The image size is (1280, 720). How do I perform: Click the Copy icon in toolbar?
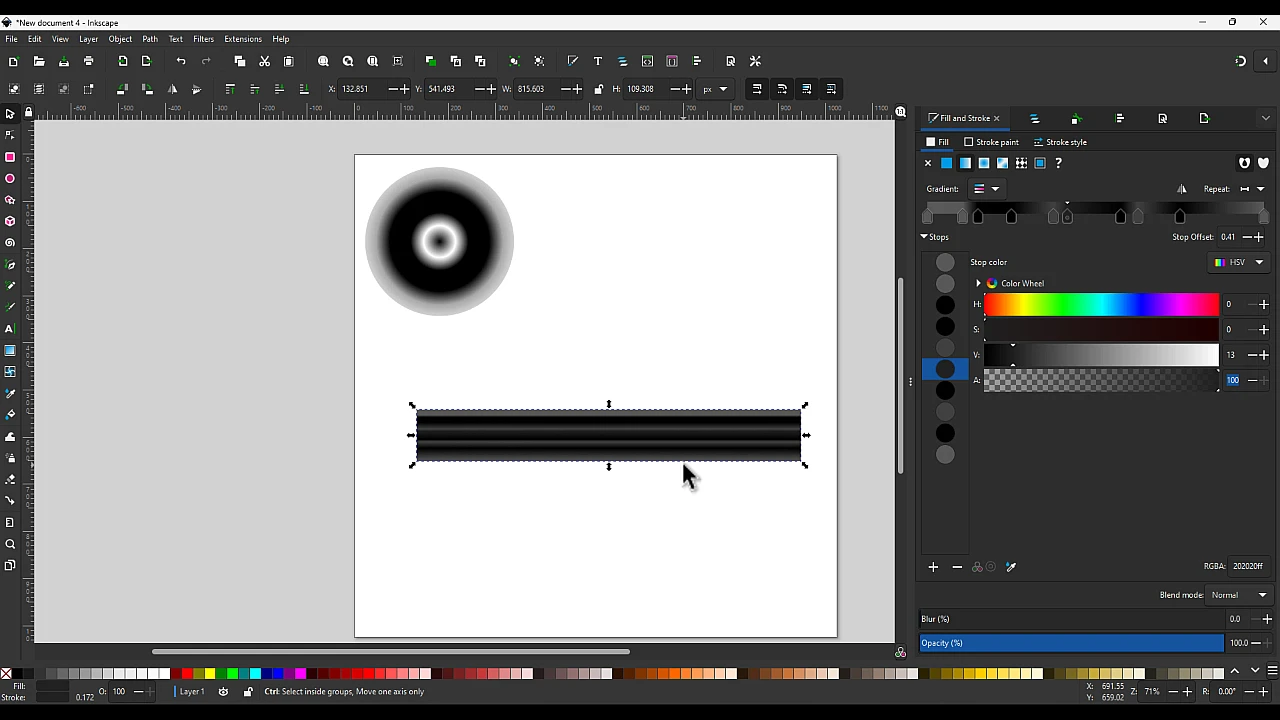pos(240,62)
